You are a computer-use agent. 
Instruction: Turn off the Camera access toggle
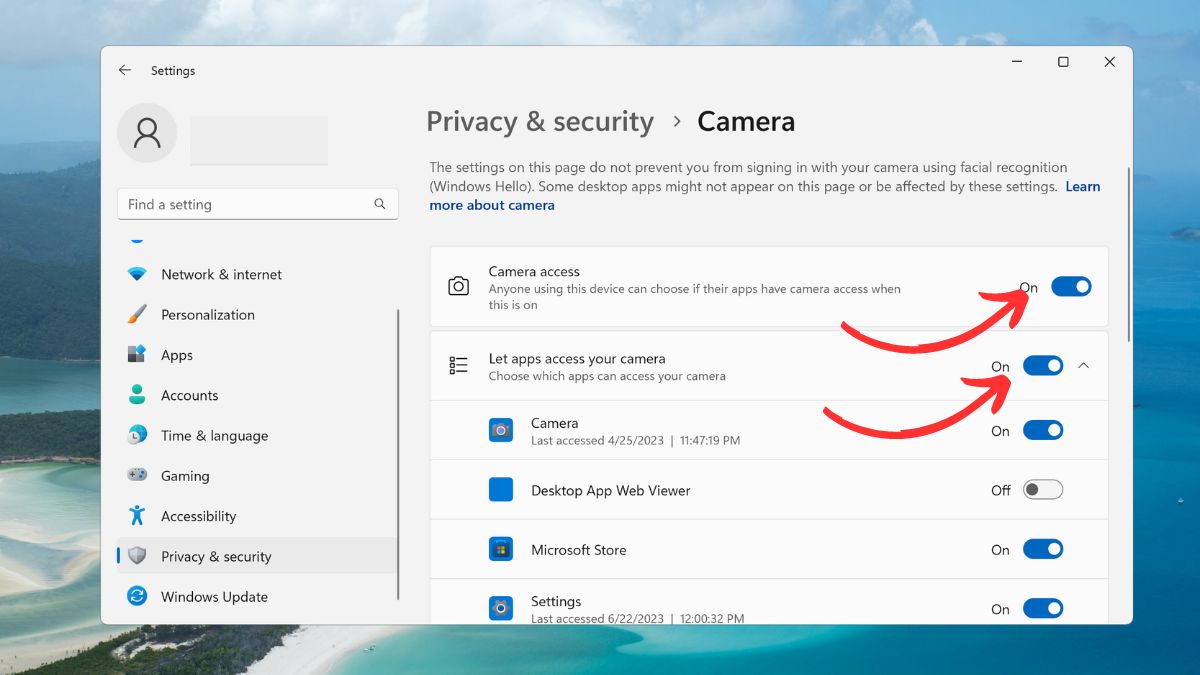[x=1071, y=287]
